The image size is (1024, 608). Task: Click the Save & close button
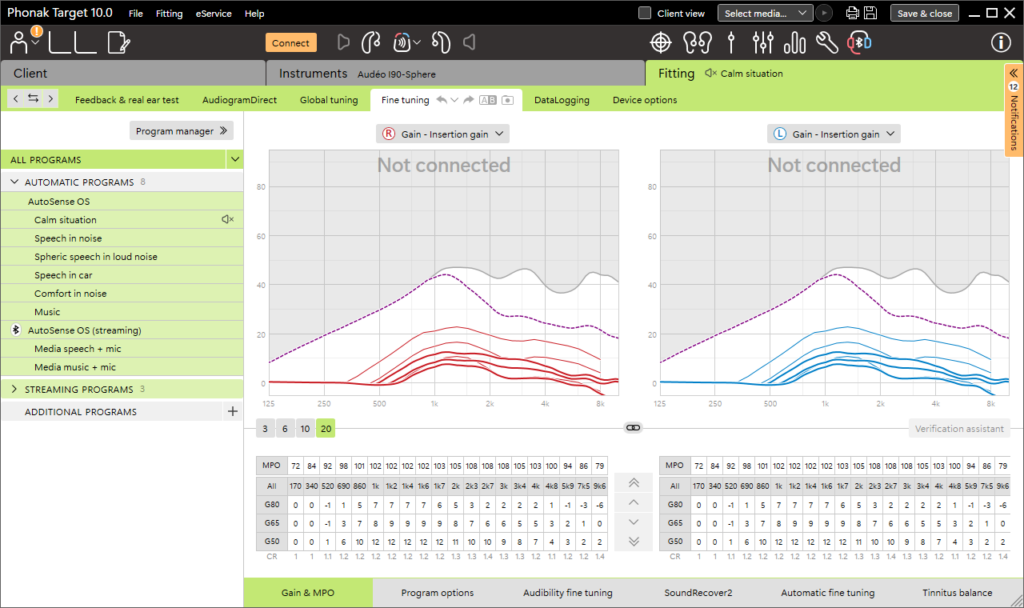coord(924,13)
